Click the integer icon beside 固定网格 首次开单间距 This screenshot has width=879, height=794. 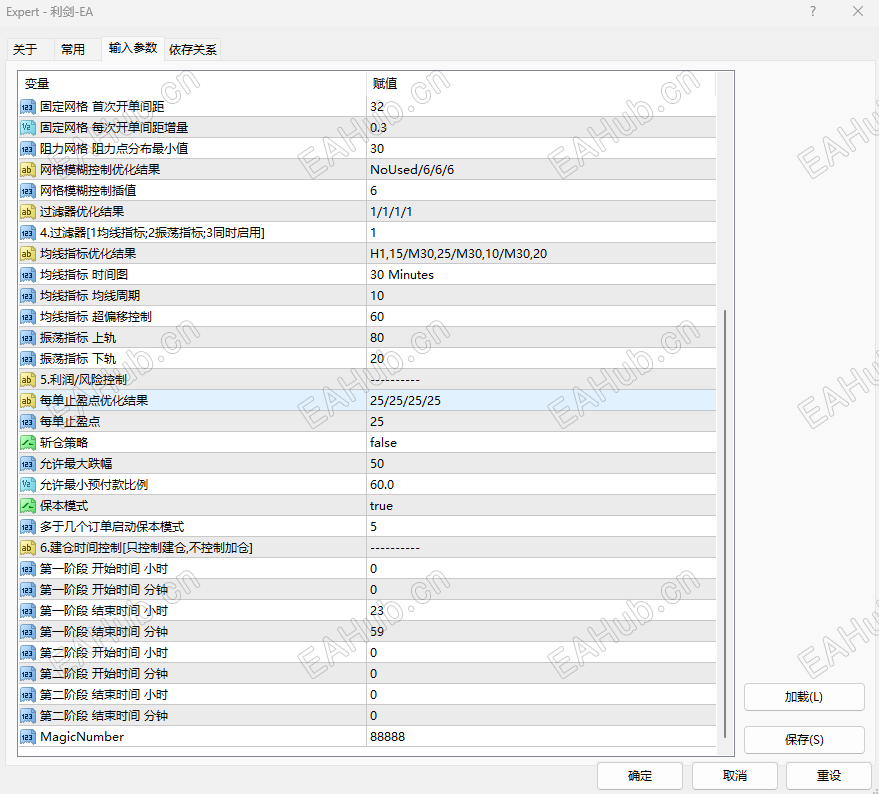(x=27, y=107)
